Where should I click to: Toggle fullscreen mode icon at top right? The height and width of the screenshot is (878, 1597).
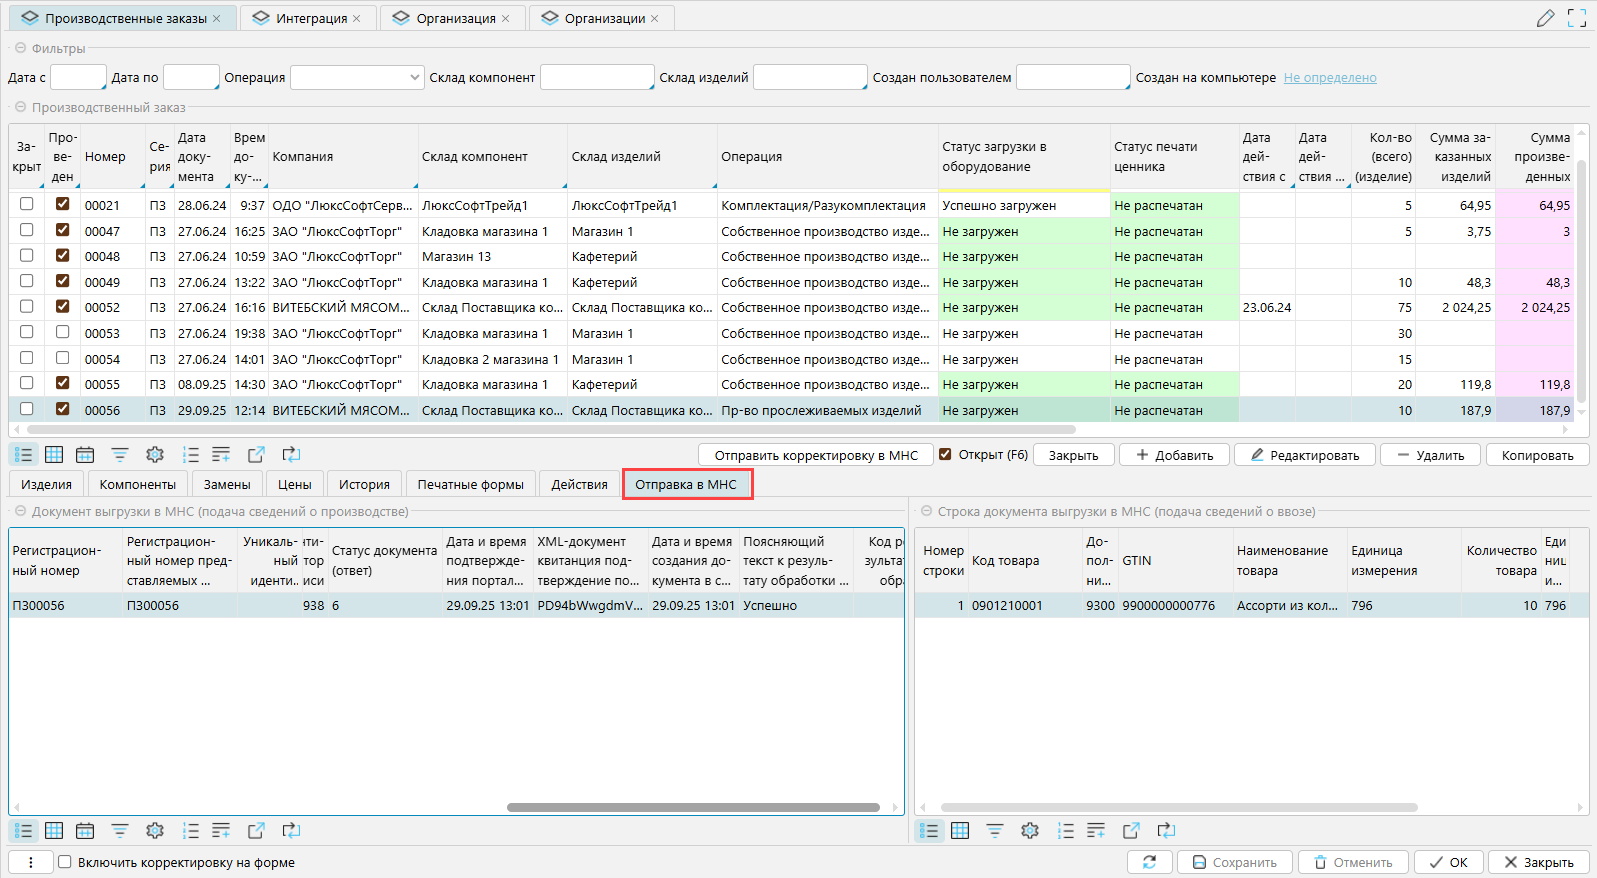tap(1577, 18)
